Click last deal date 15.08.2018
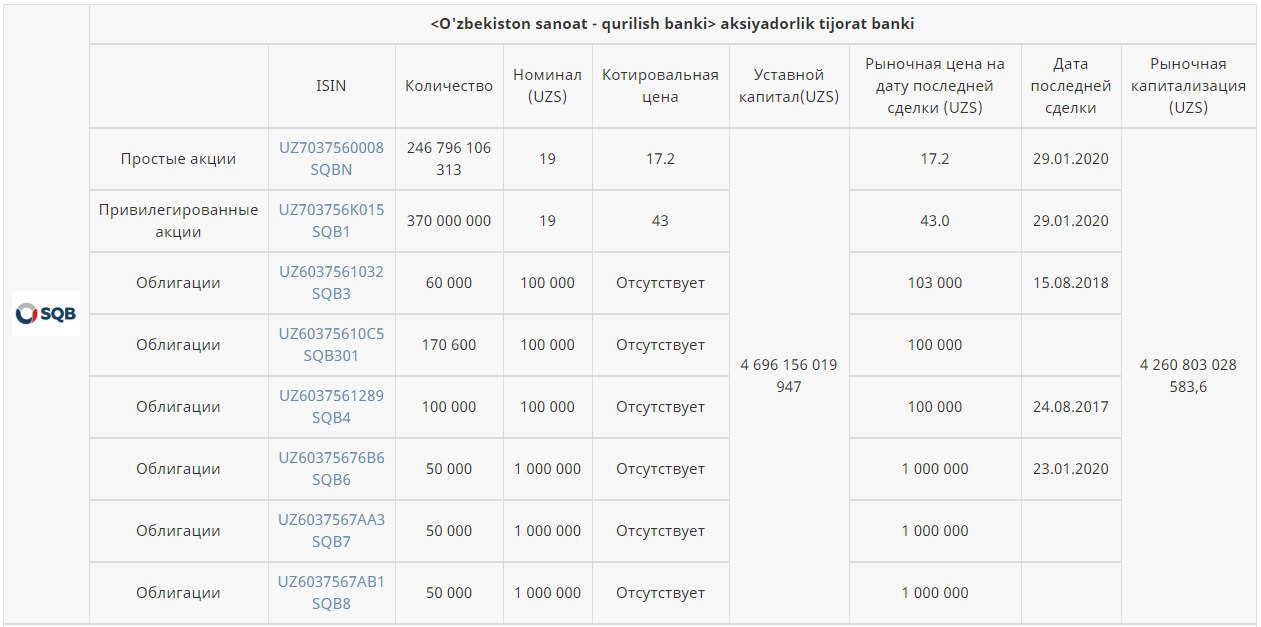This screenshot has height=627, width=1261. (1071, 283)
